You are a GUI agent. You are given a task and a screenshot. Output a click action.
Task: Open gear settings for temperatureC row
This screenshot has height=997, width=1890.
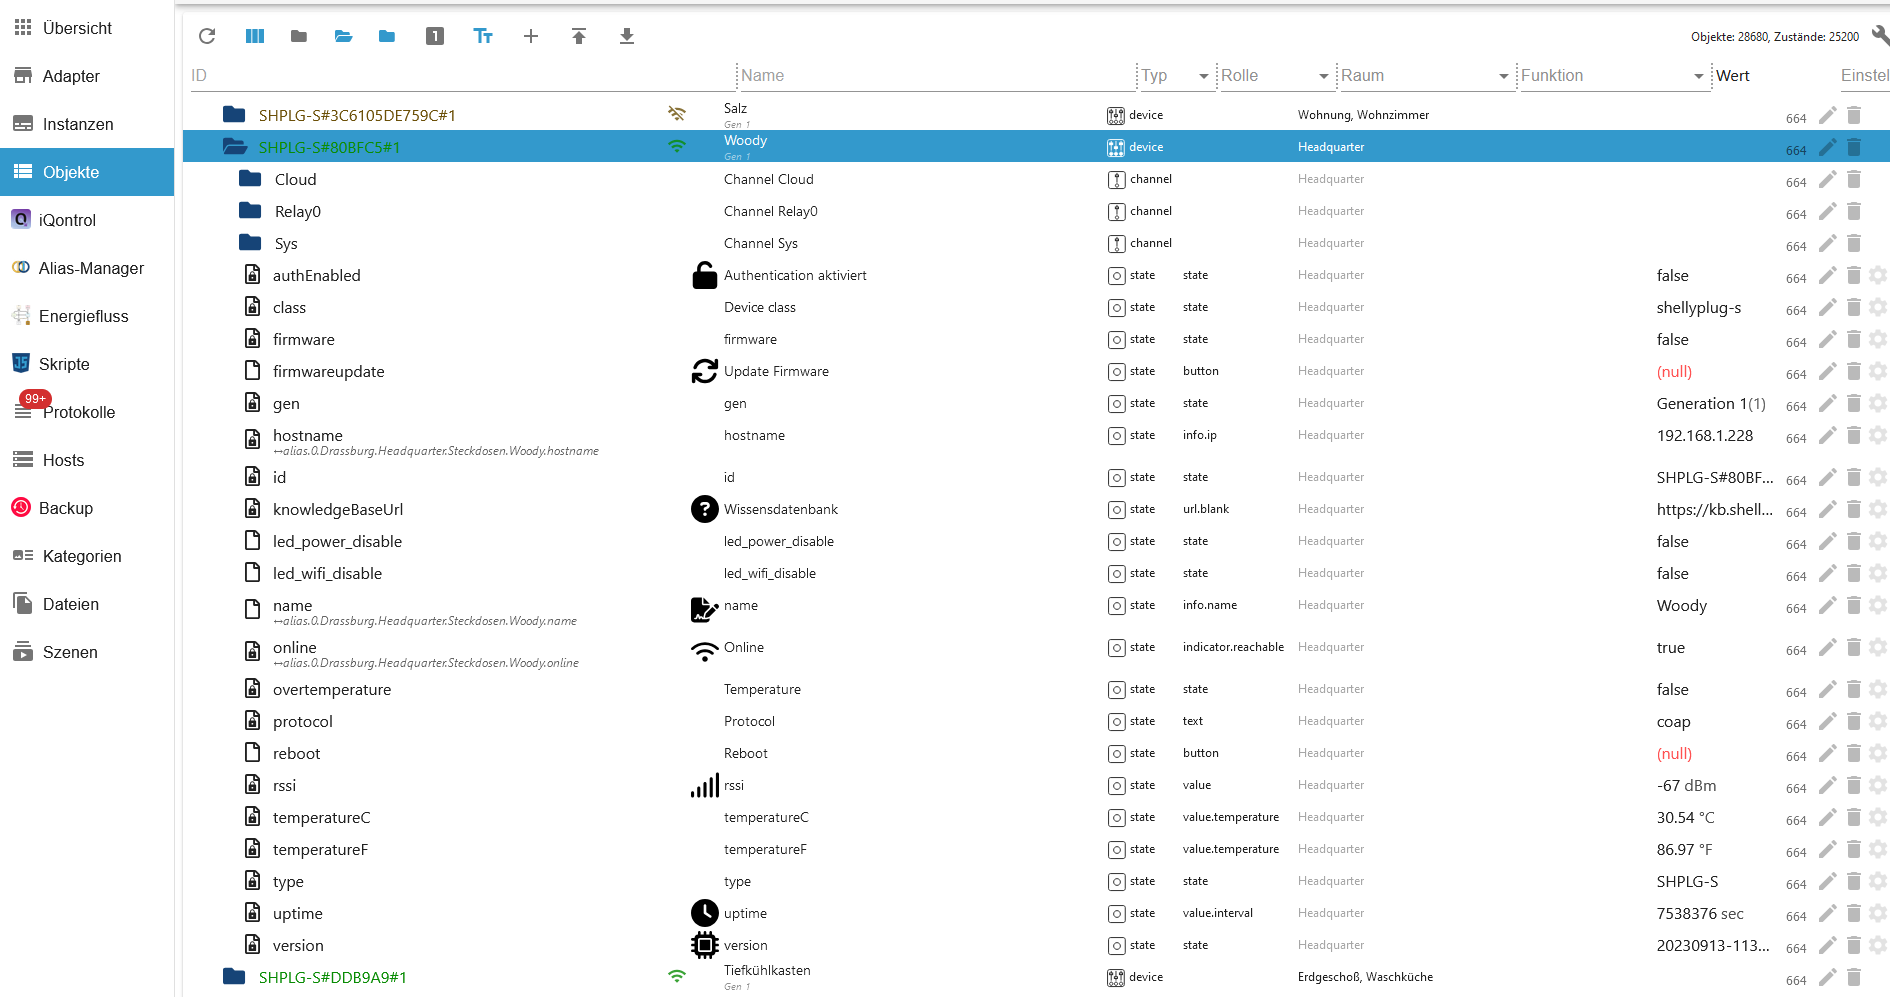pos(1877,818)
